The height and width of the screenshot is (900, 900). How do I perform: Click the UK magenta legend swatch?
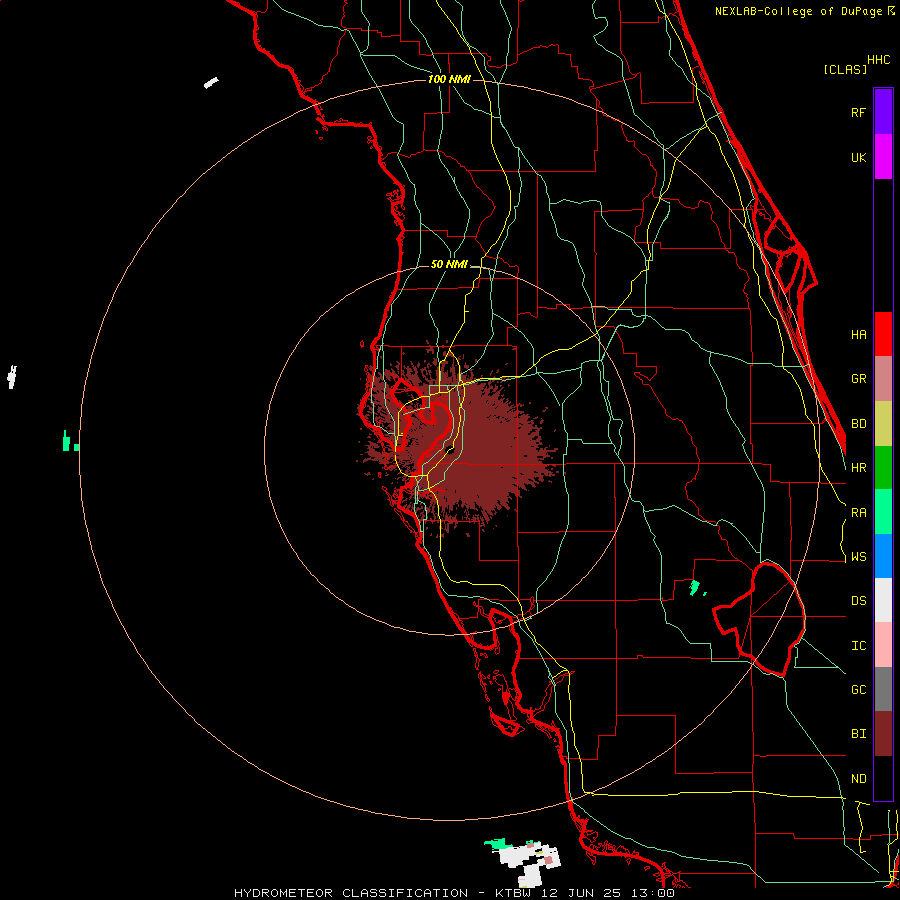pos(883,157)
